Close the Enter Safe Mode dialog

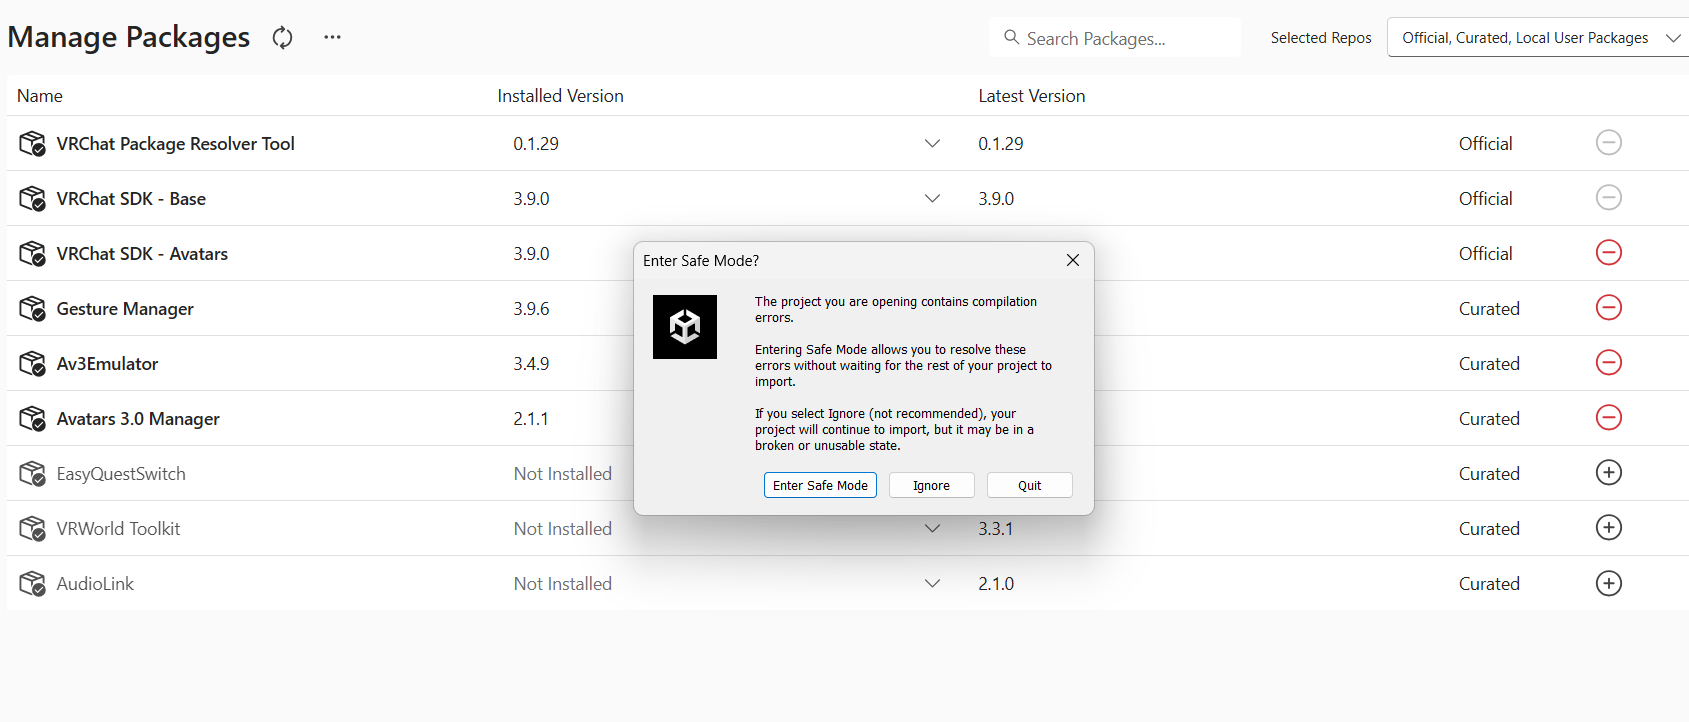click(x=1072, y=260)
